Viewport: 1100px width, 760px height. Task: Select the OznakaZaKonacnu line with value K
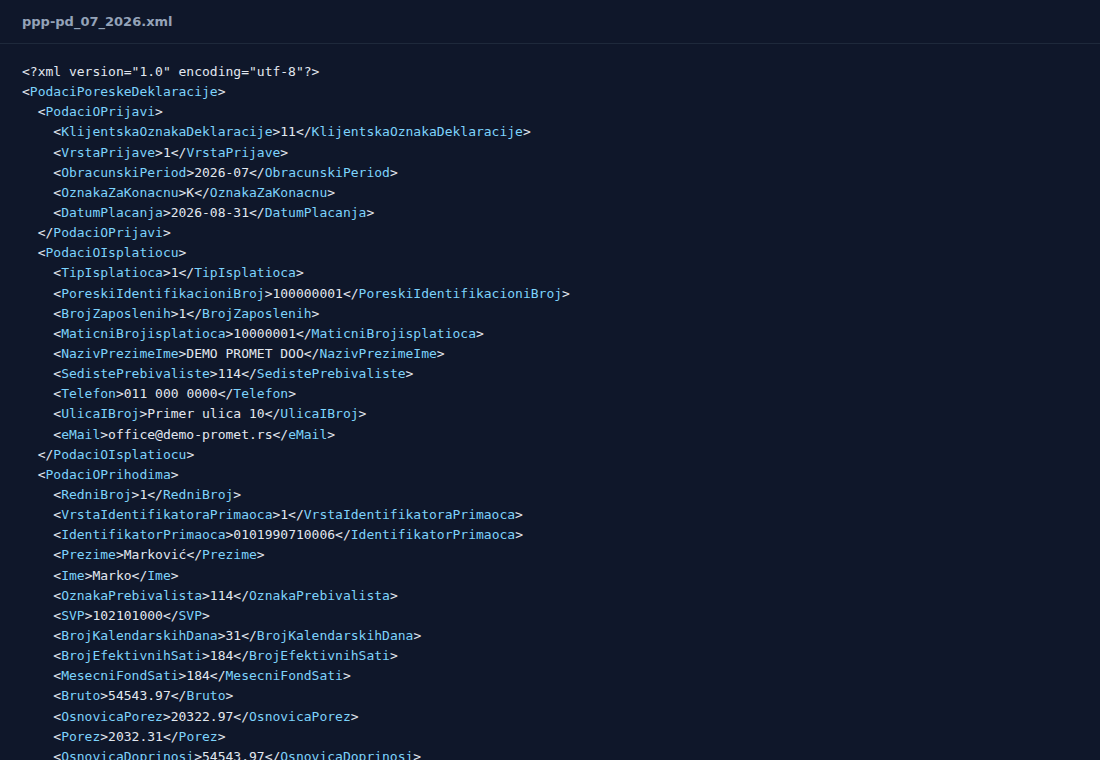[194, 192]
